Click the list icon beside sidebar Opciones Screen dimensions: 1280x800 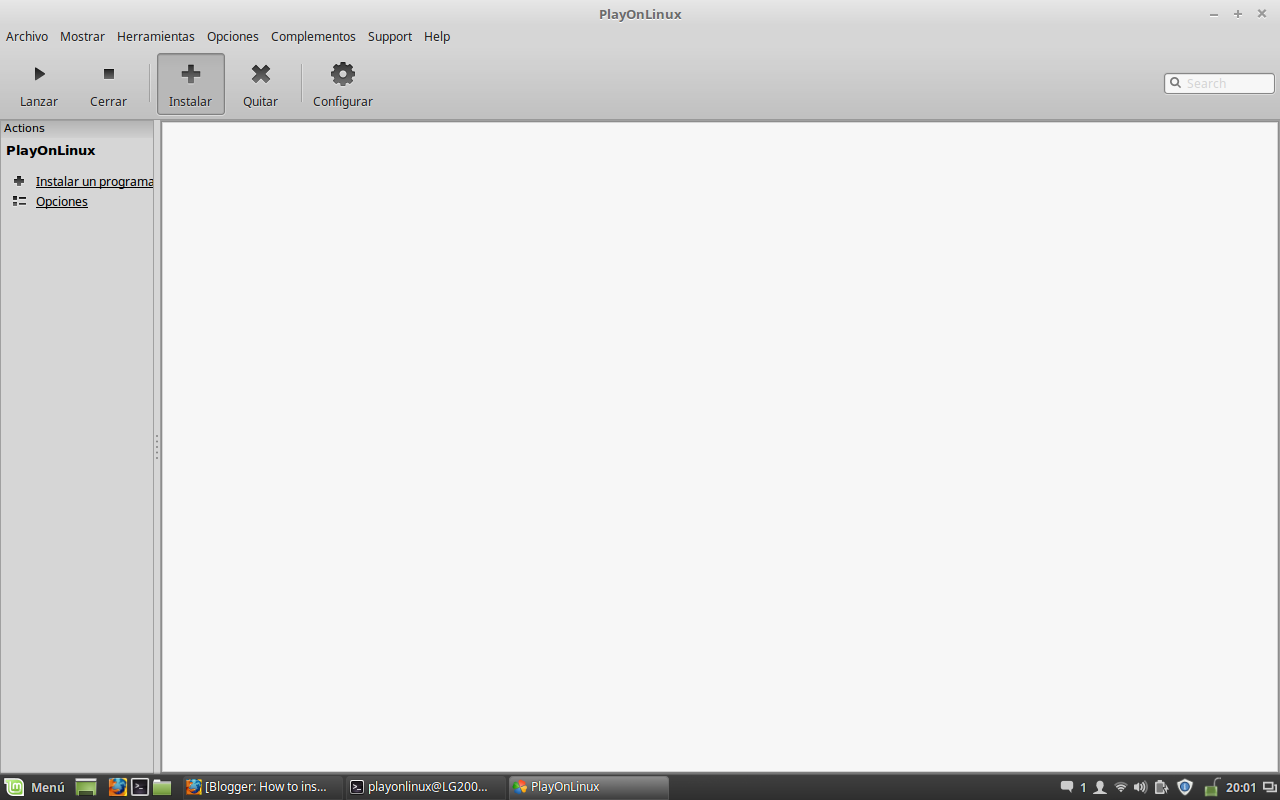click(19, 201)
